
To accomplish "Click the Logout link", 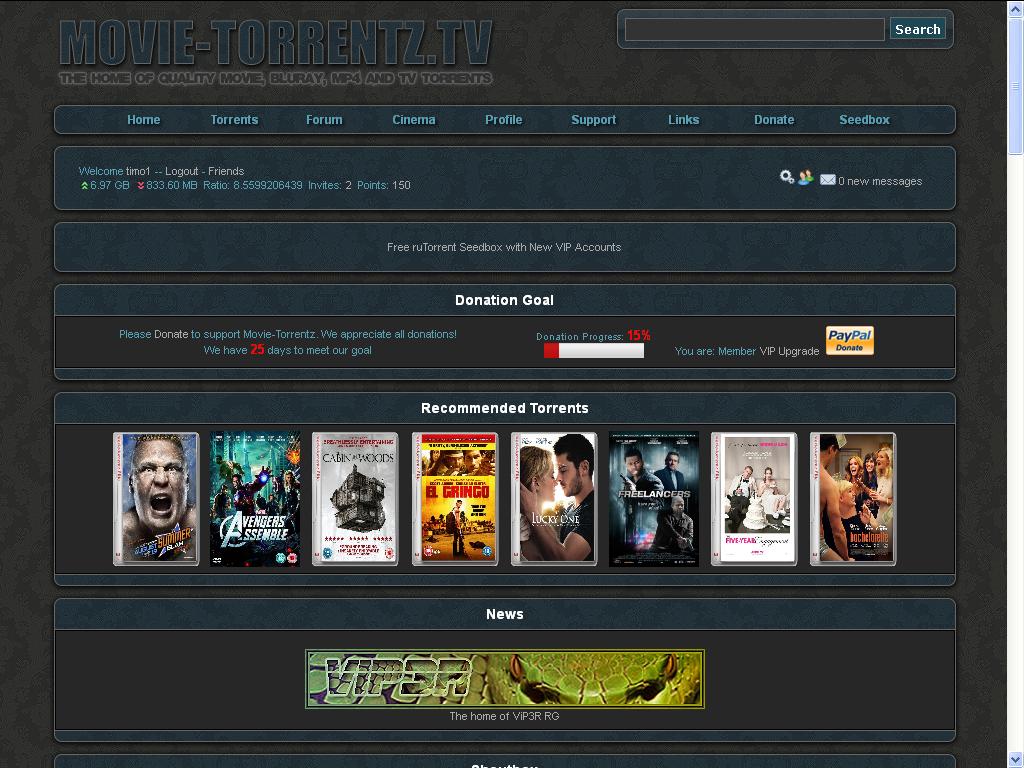I will click(182, 171).
